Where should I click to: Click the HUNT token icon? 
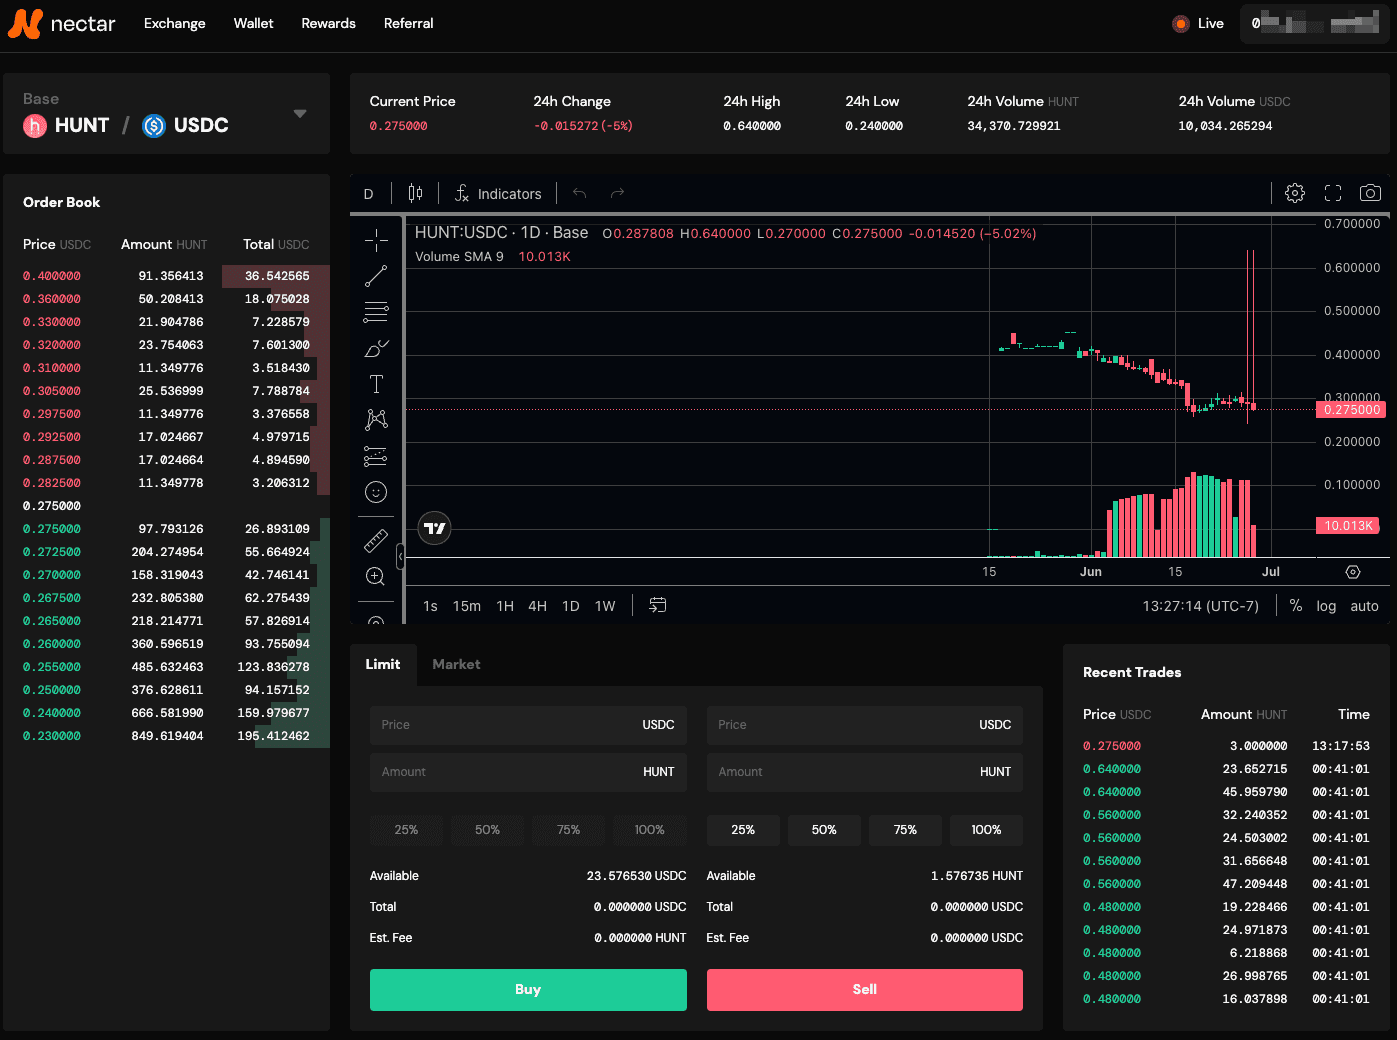(35, 125)
